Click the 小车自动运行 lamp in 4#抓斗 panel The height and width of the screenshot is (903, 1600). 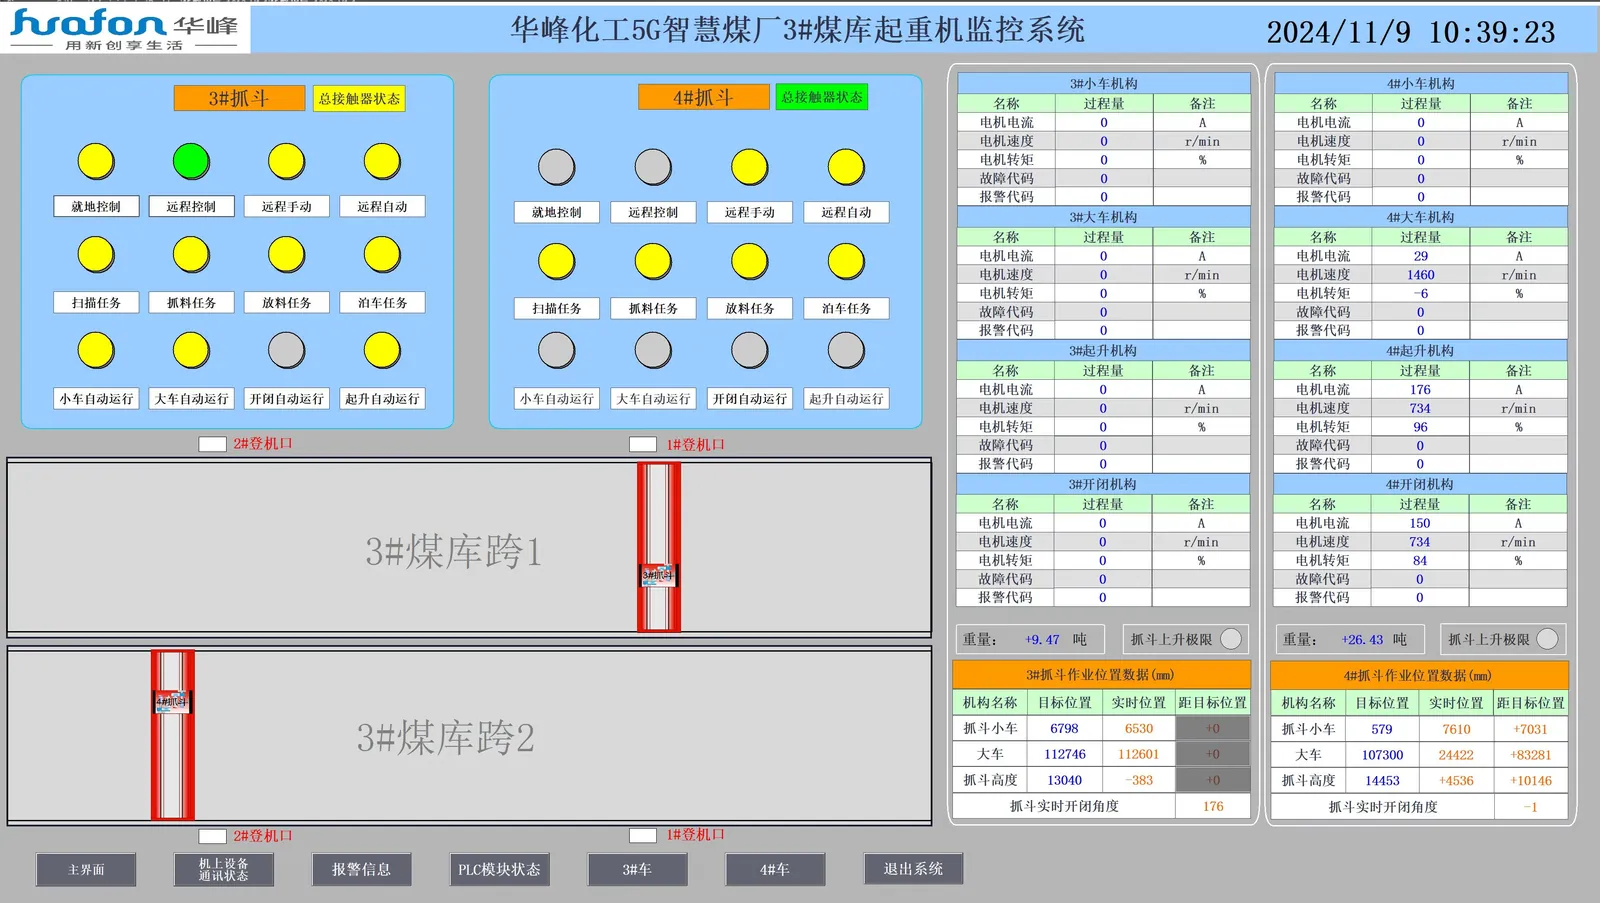557,351
